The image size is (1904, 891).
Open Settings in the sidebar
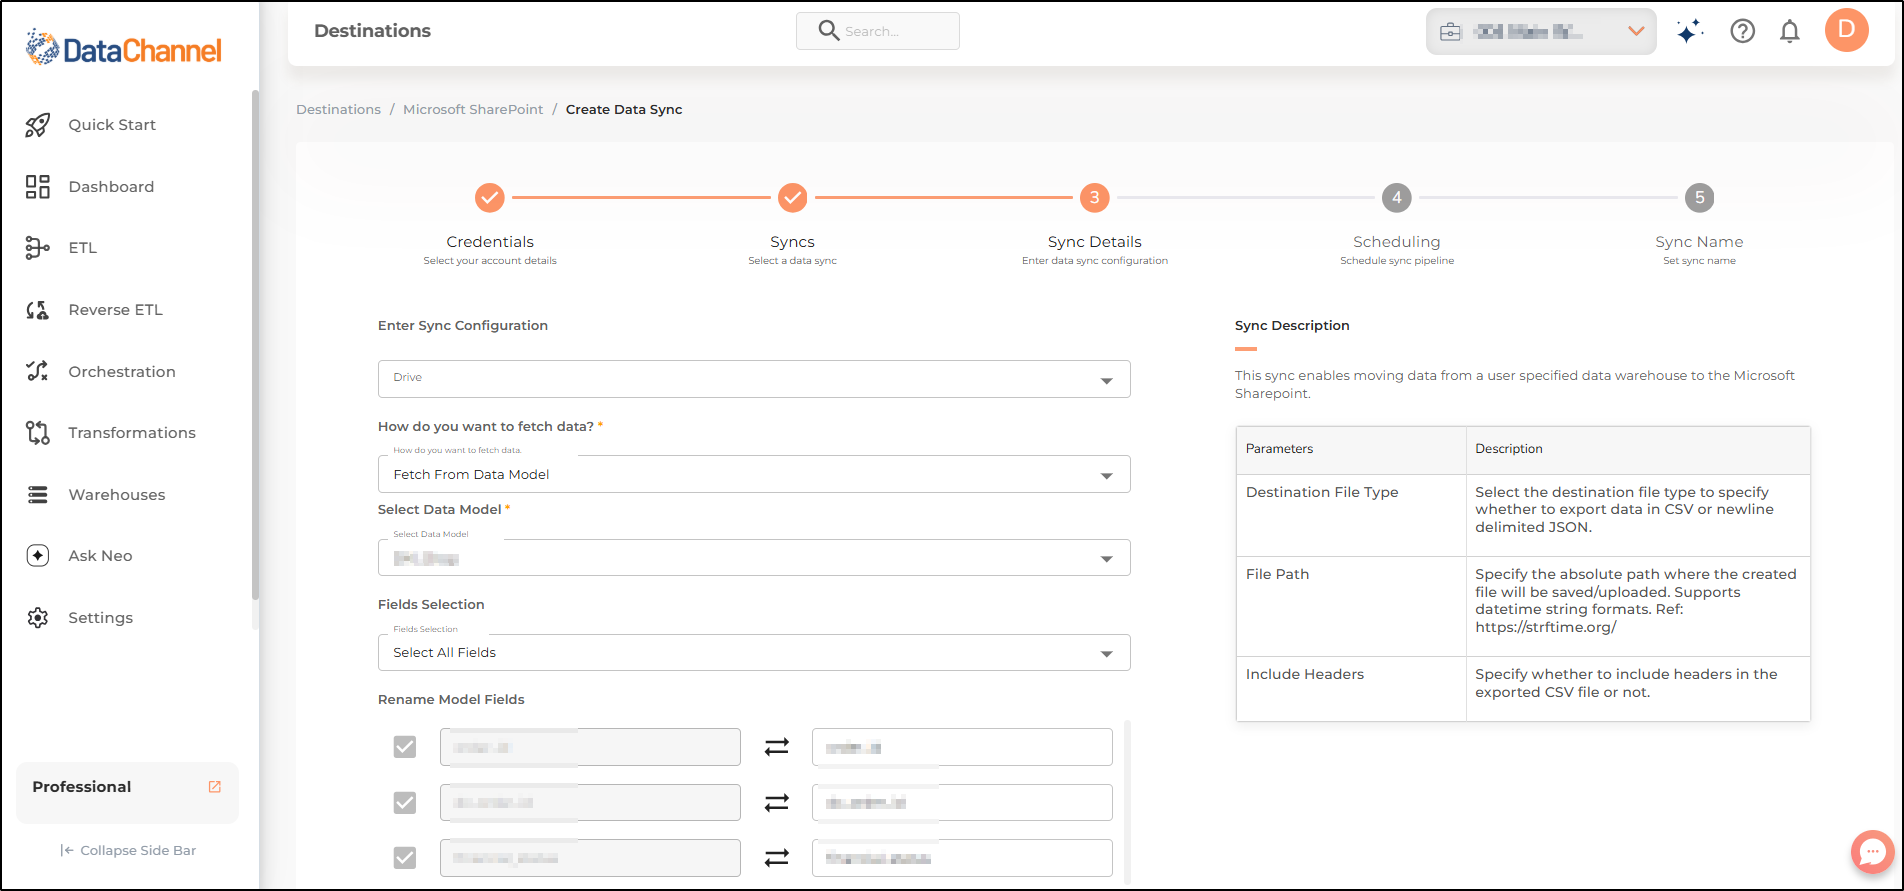[x=100, y=618]
